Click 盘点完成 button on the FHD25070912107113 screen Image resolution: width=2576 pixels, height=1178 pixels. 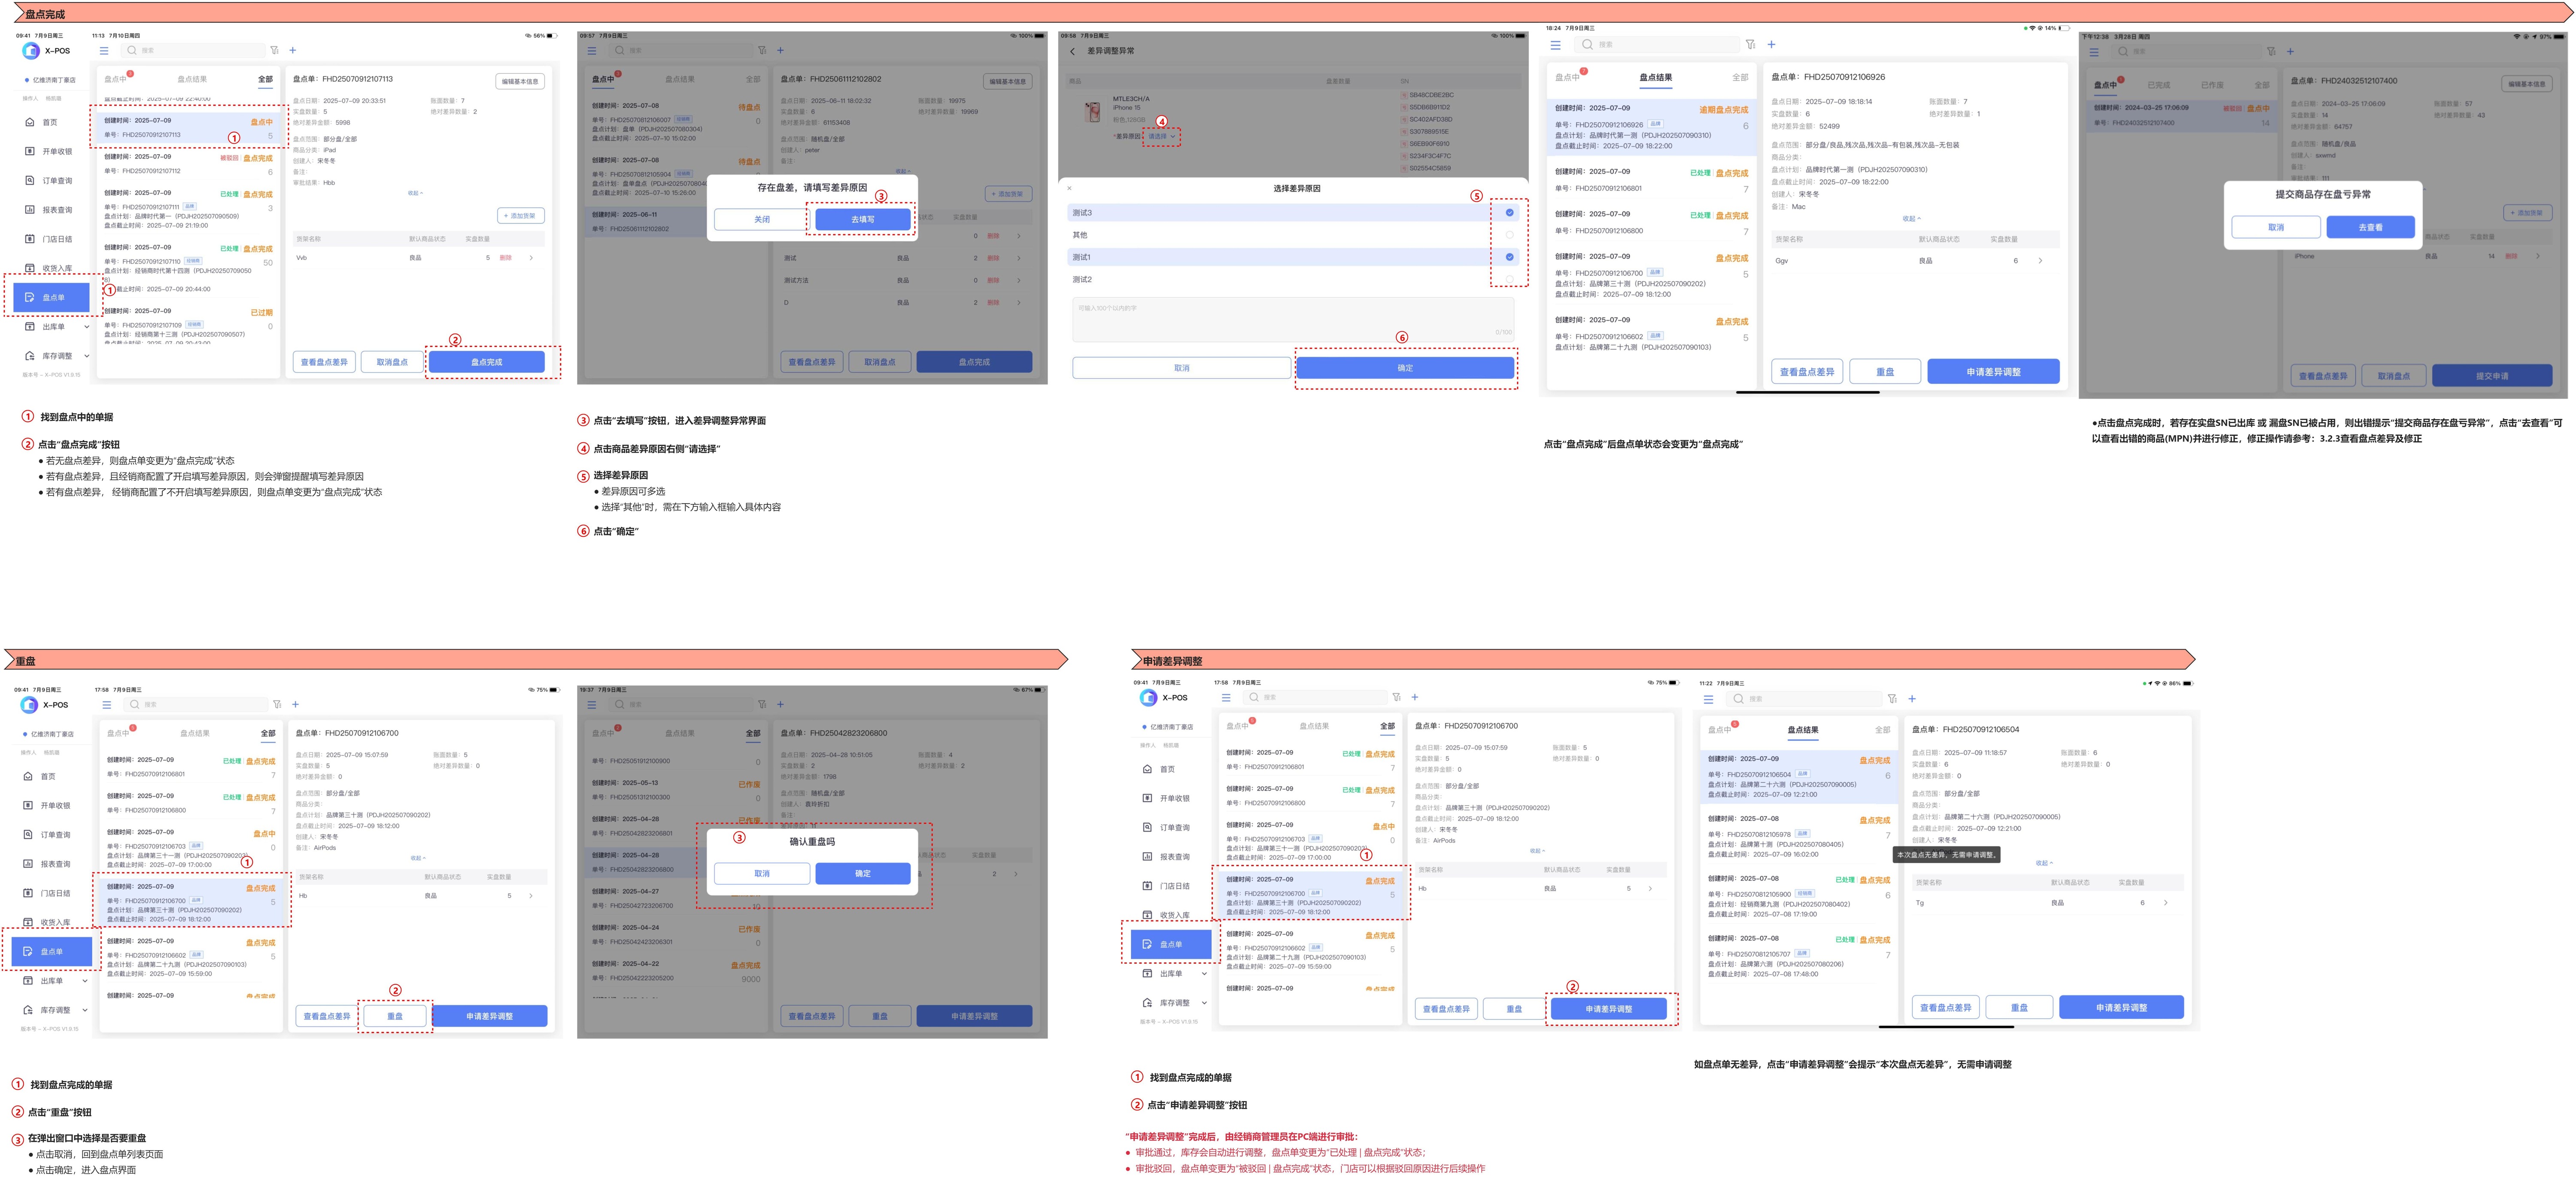click(487, 362)
